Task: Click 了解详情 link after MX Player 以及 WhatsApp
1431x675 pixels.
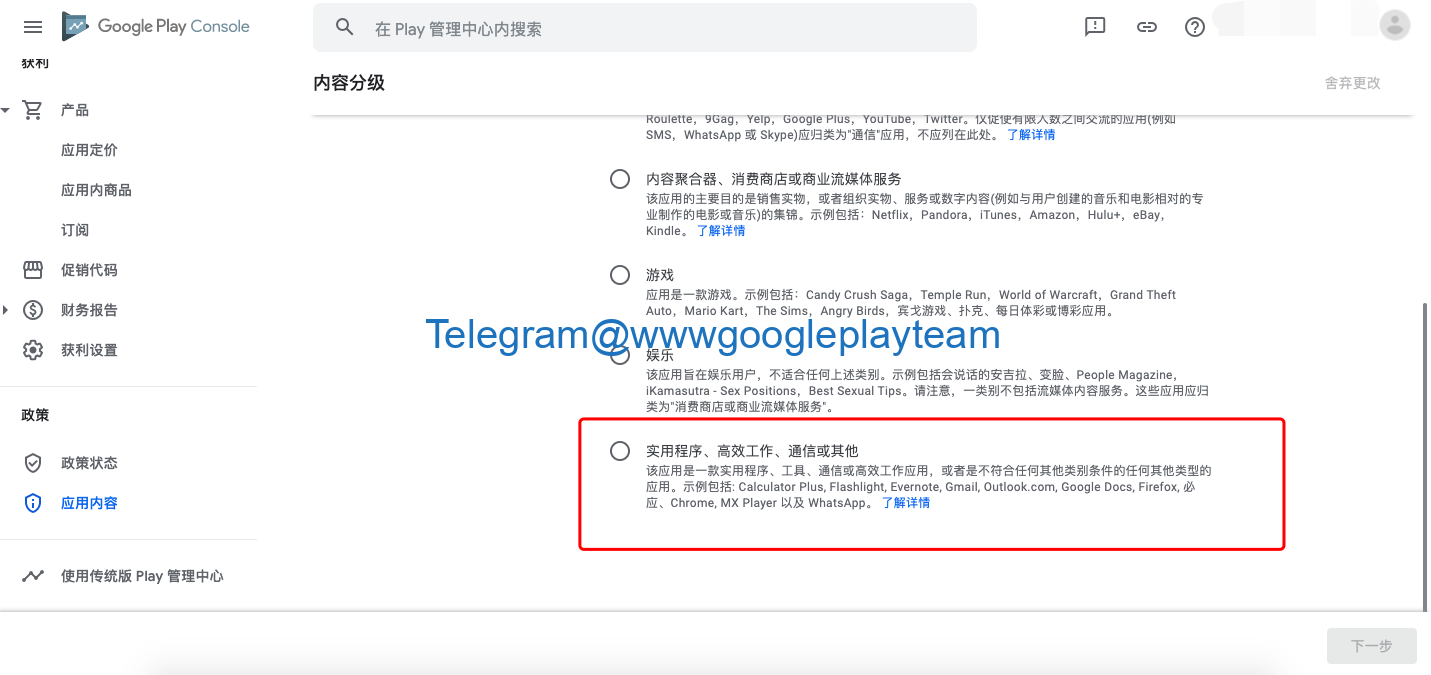Action: 905,502
